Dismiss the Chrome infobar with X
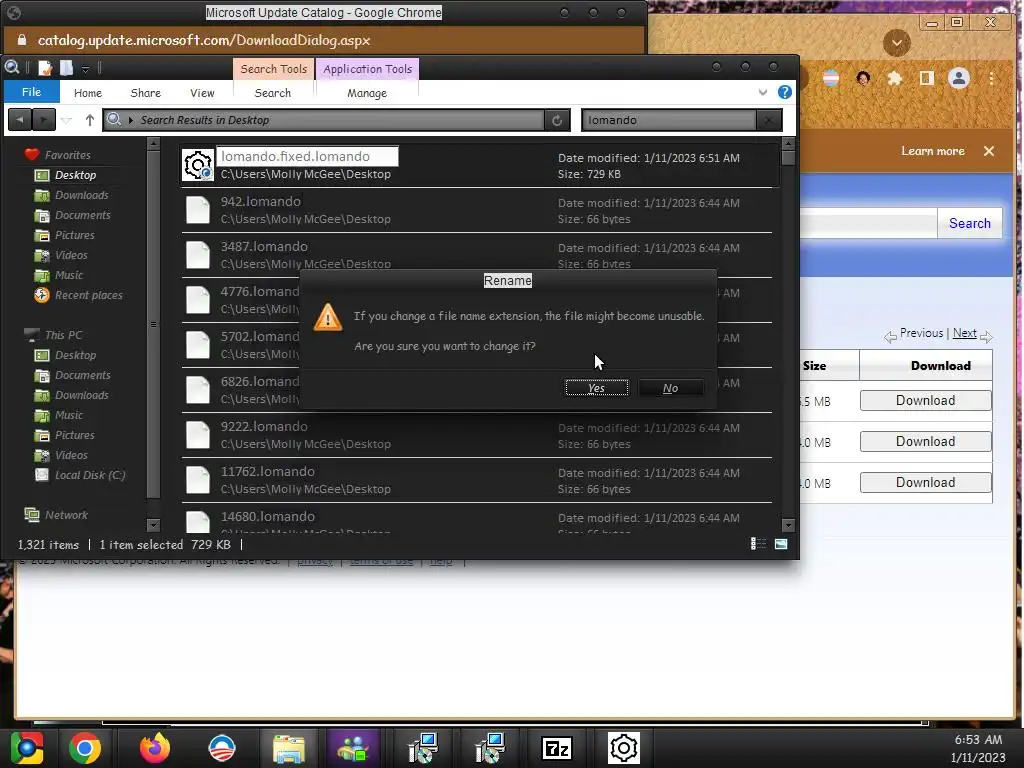This screenshot has width=1024, height=768. click(x=989, y=151)
